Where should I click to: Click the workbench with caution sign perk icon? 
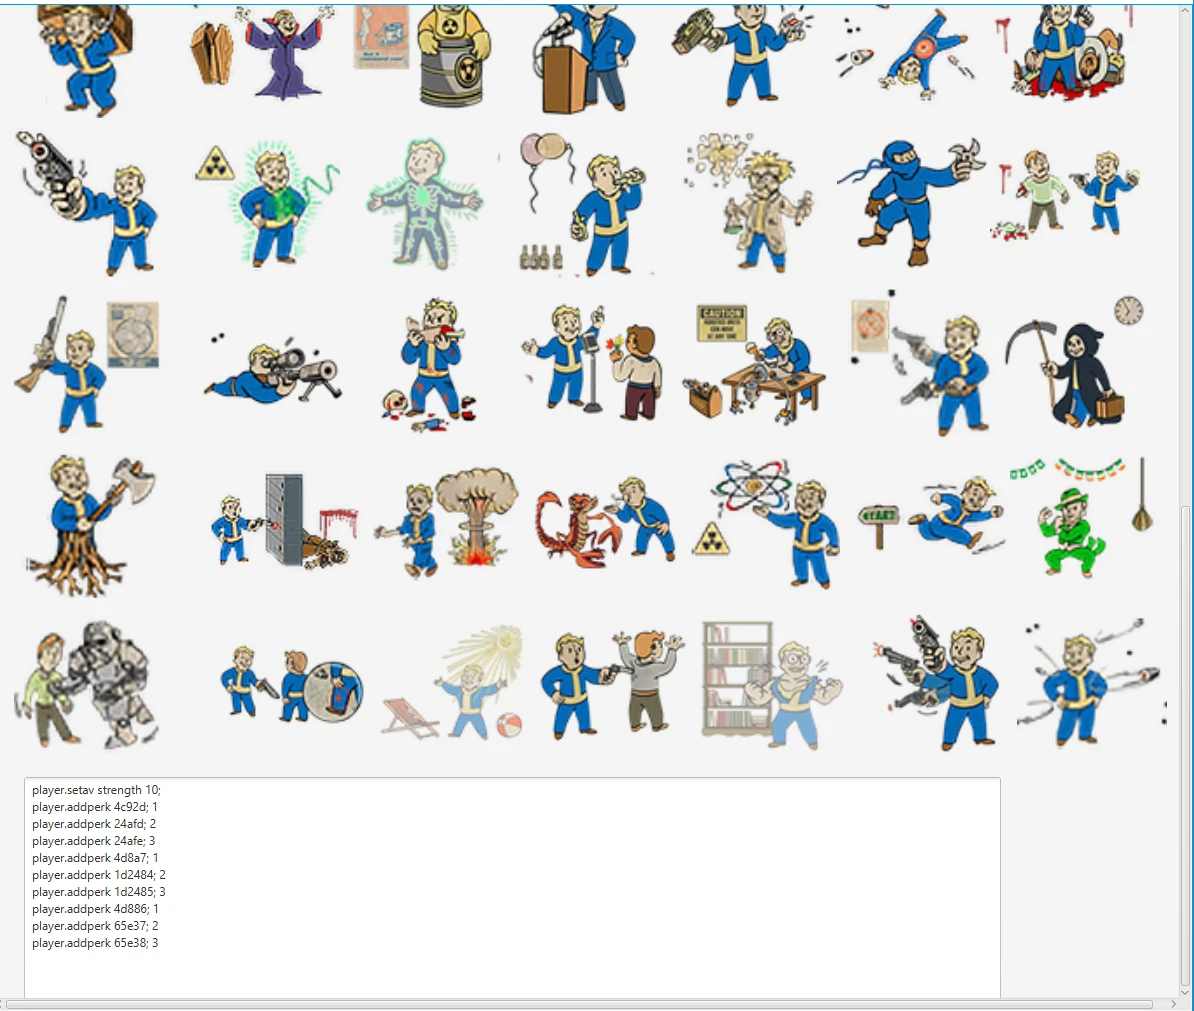756,366
